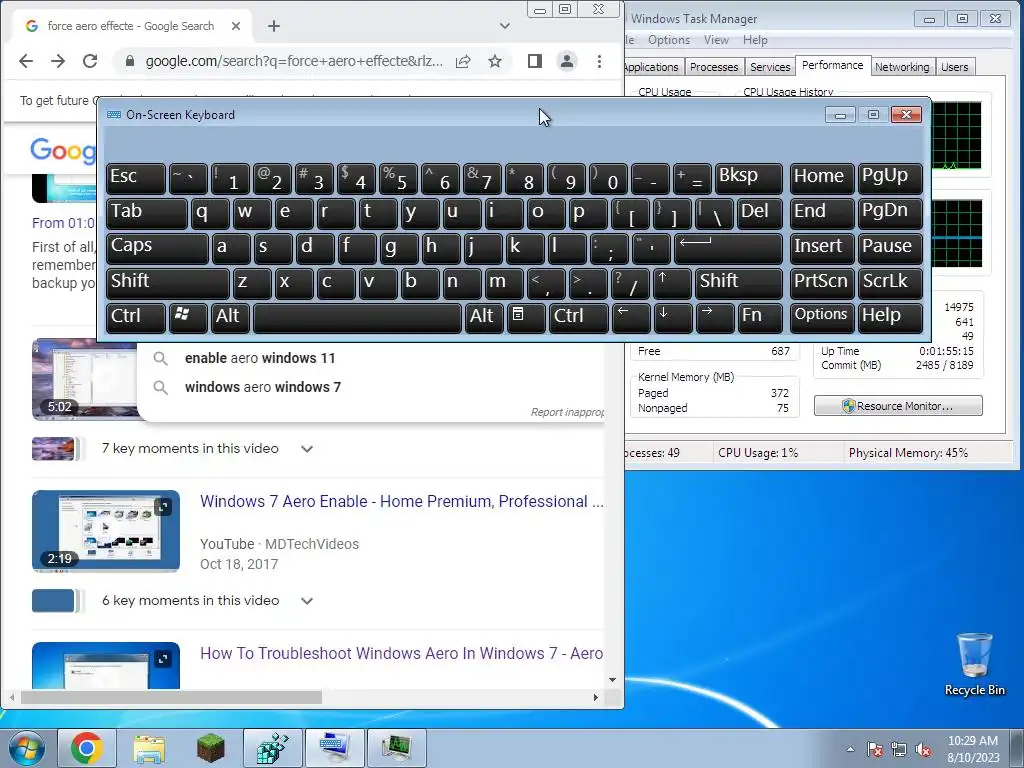
Task: Open Minecraft block icon on taskbar
Action: coord(210,748)
